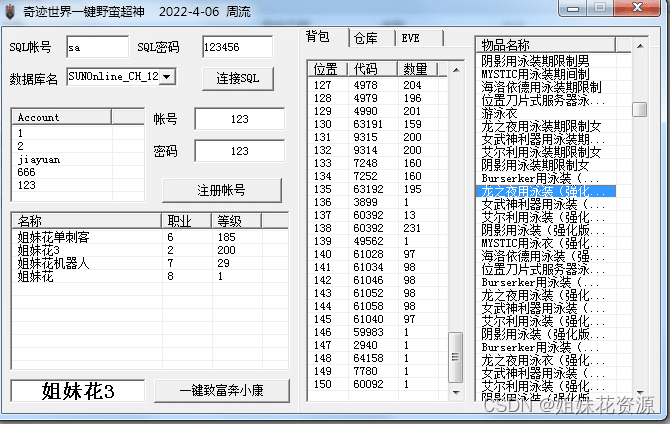This screenshot has height=424, width=670.
Task: Open the EVE tab
Action: pyautogui.click(x=410, y=39)
